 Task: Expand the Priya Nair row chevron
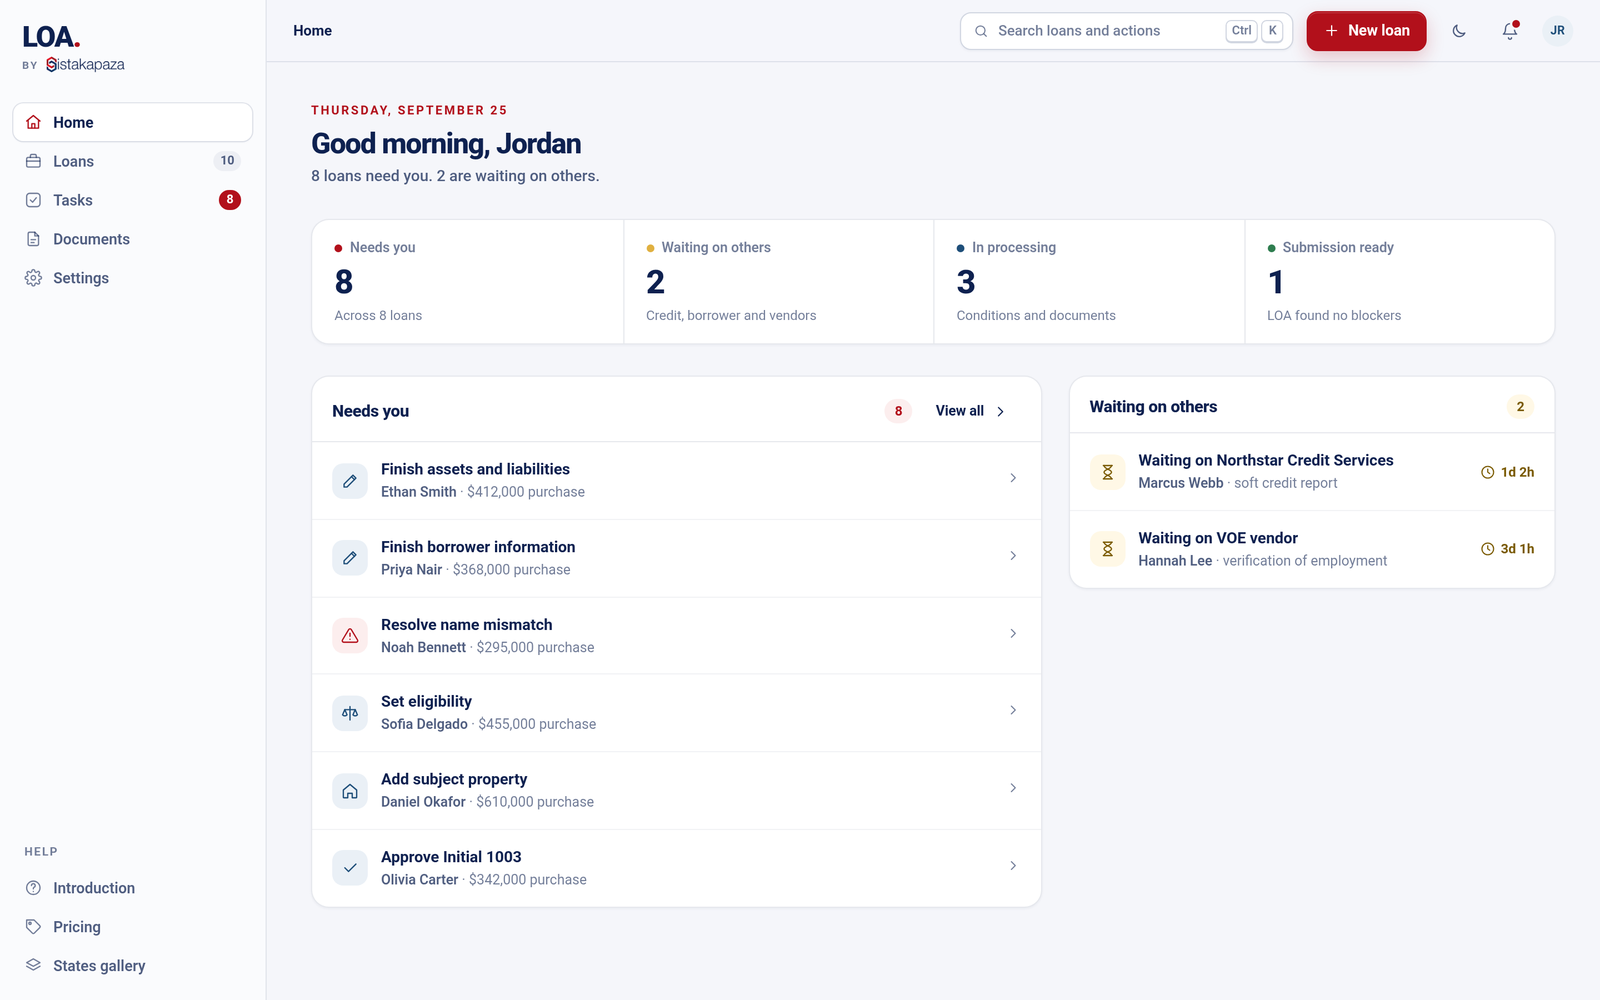point(1013,556)
